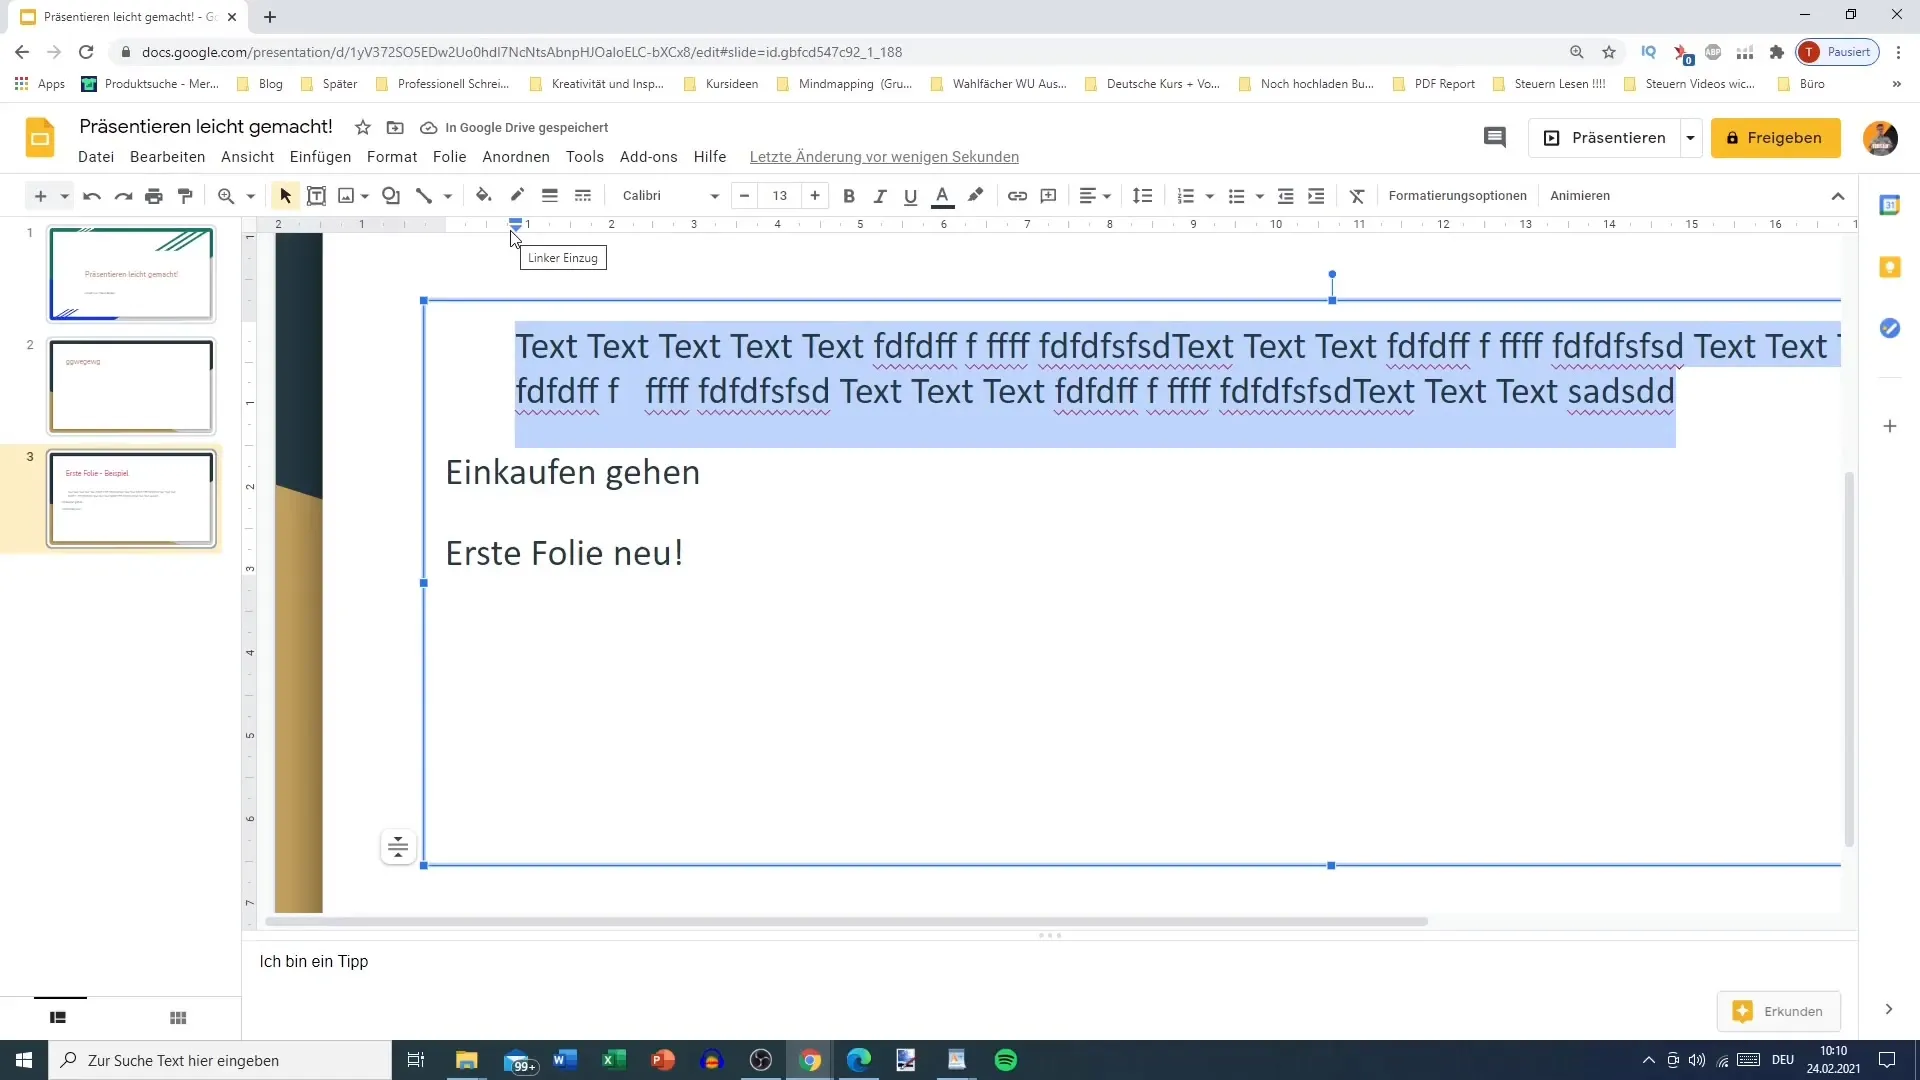Open Präsentieren dropdown arrow
This screenshot has width=1920, height=1080.
(x=1690, y=138)
